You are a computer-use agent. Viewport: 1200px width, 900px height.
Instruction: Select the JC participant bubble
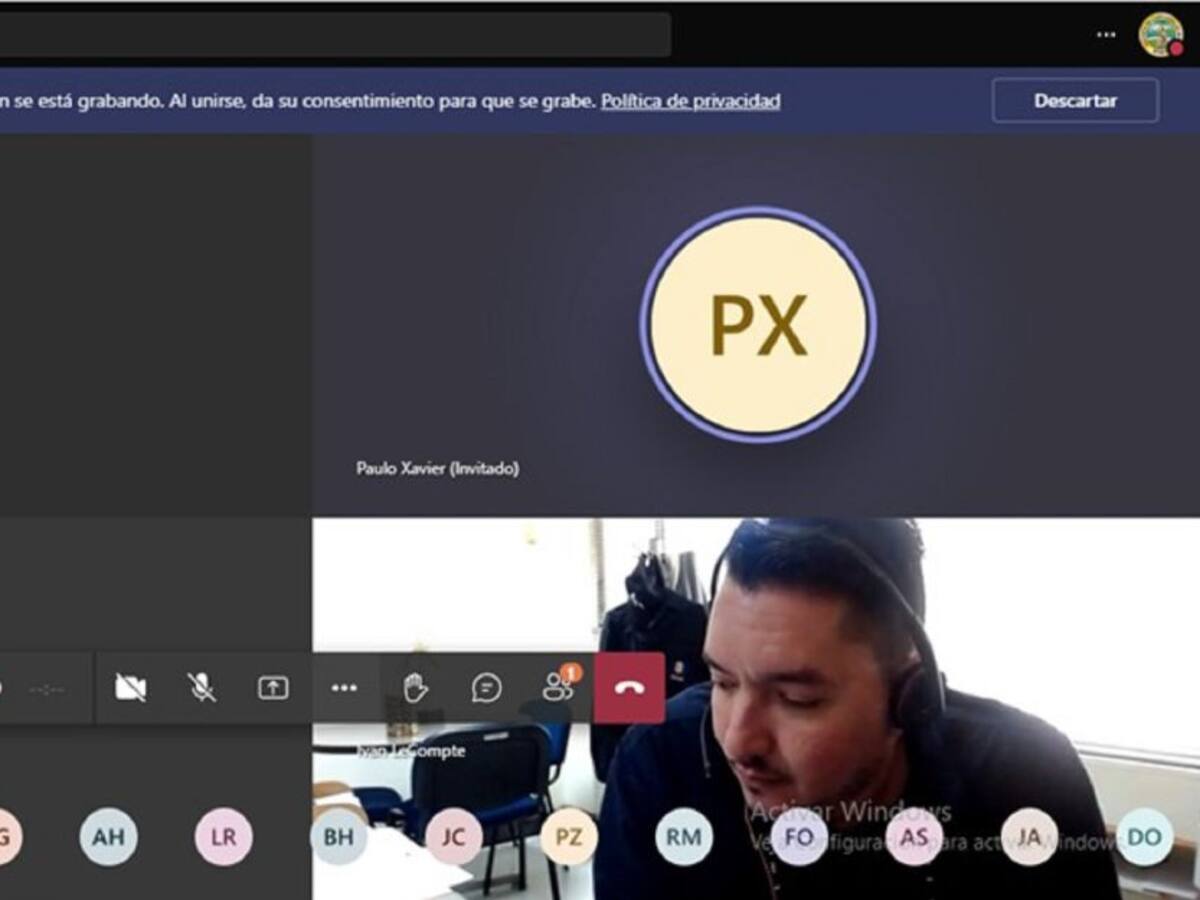click(x=453, y=837)
